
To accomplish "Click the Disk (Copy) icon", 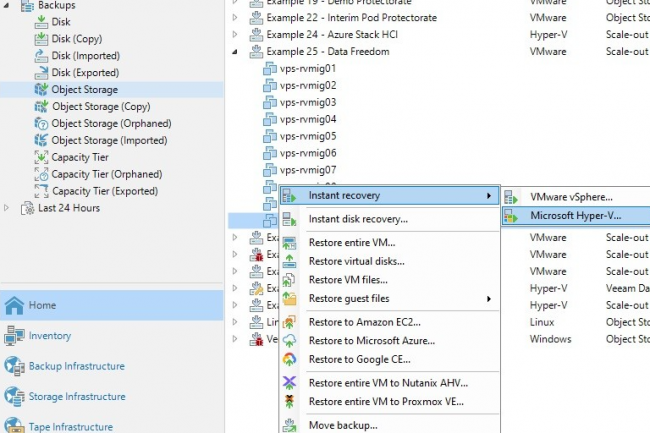I will (41, 39).
